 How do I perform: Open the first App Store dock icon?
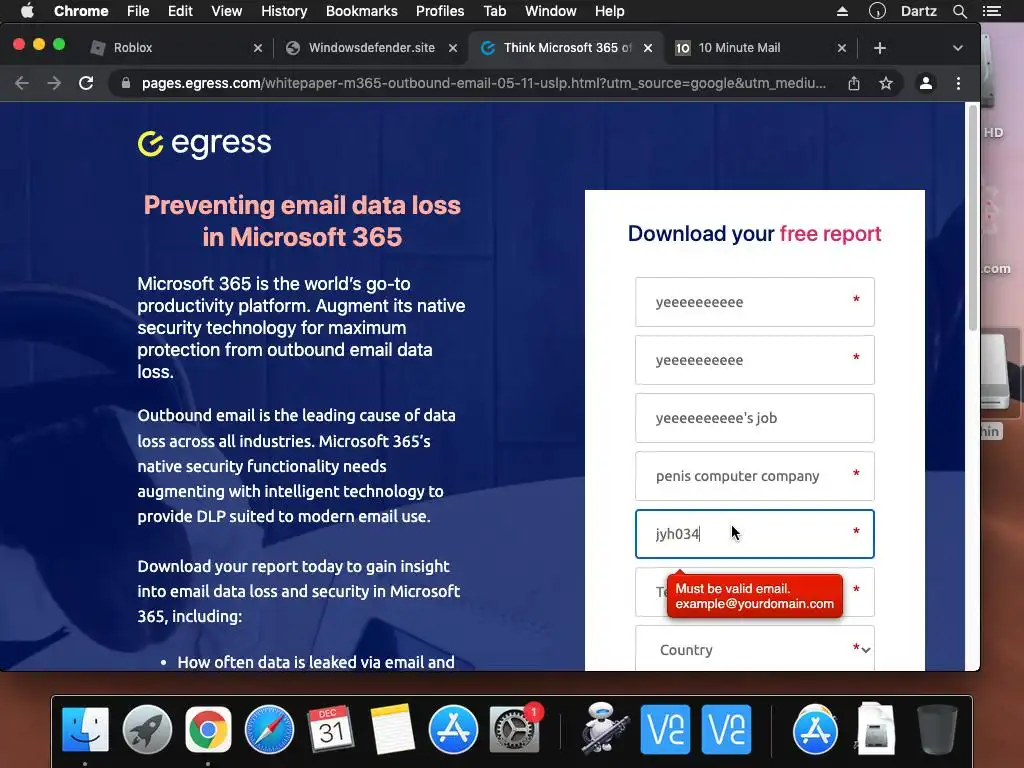coord(453,729)
